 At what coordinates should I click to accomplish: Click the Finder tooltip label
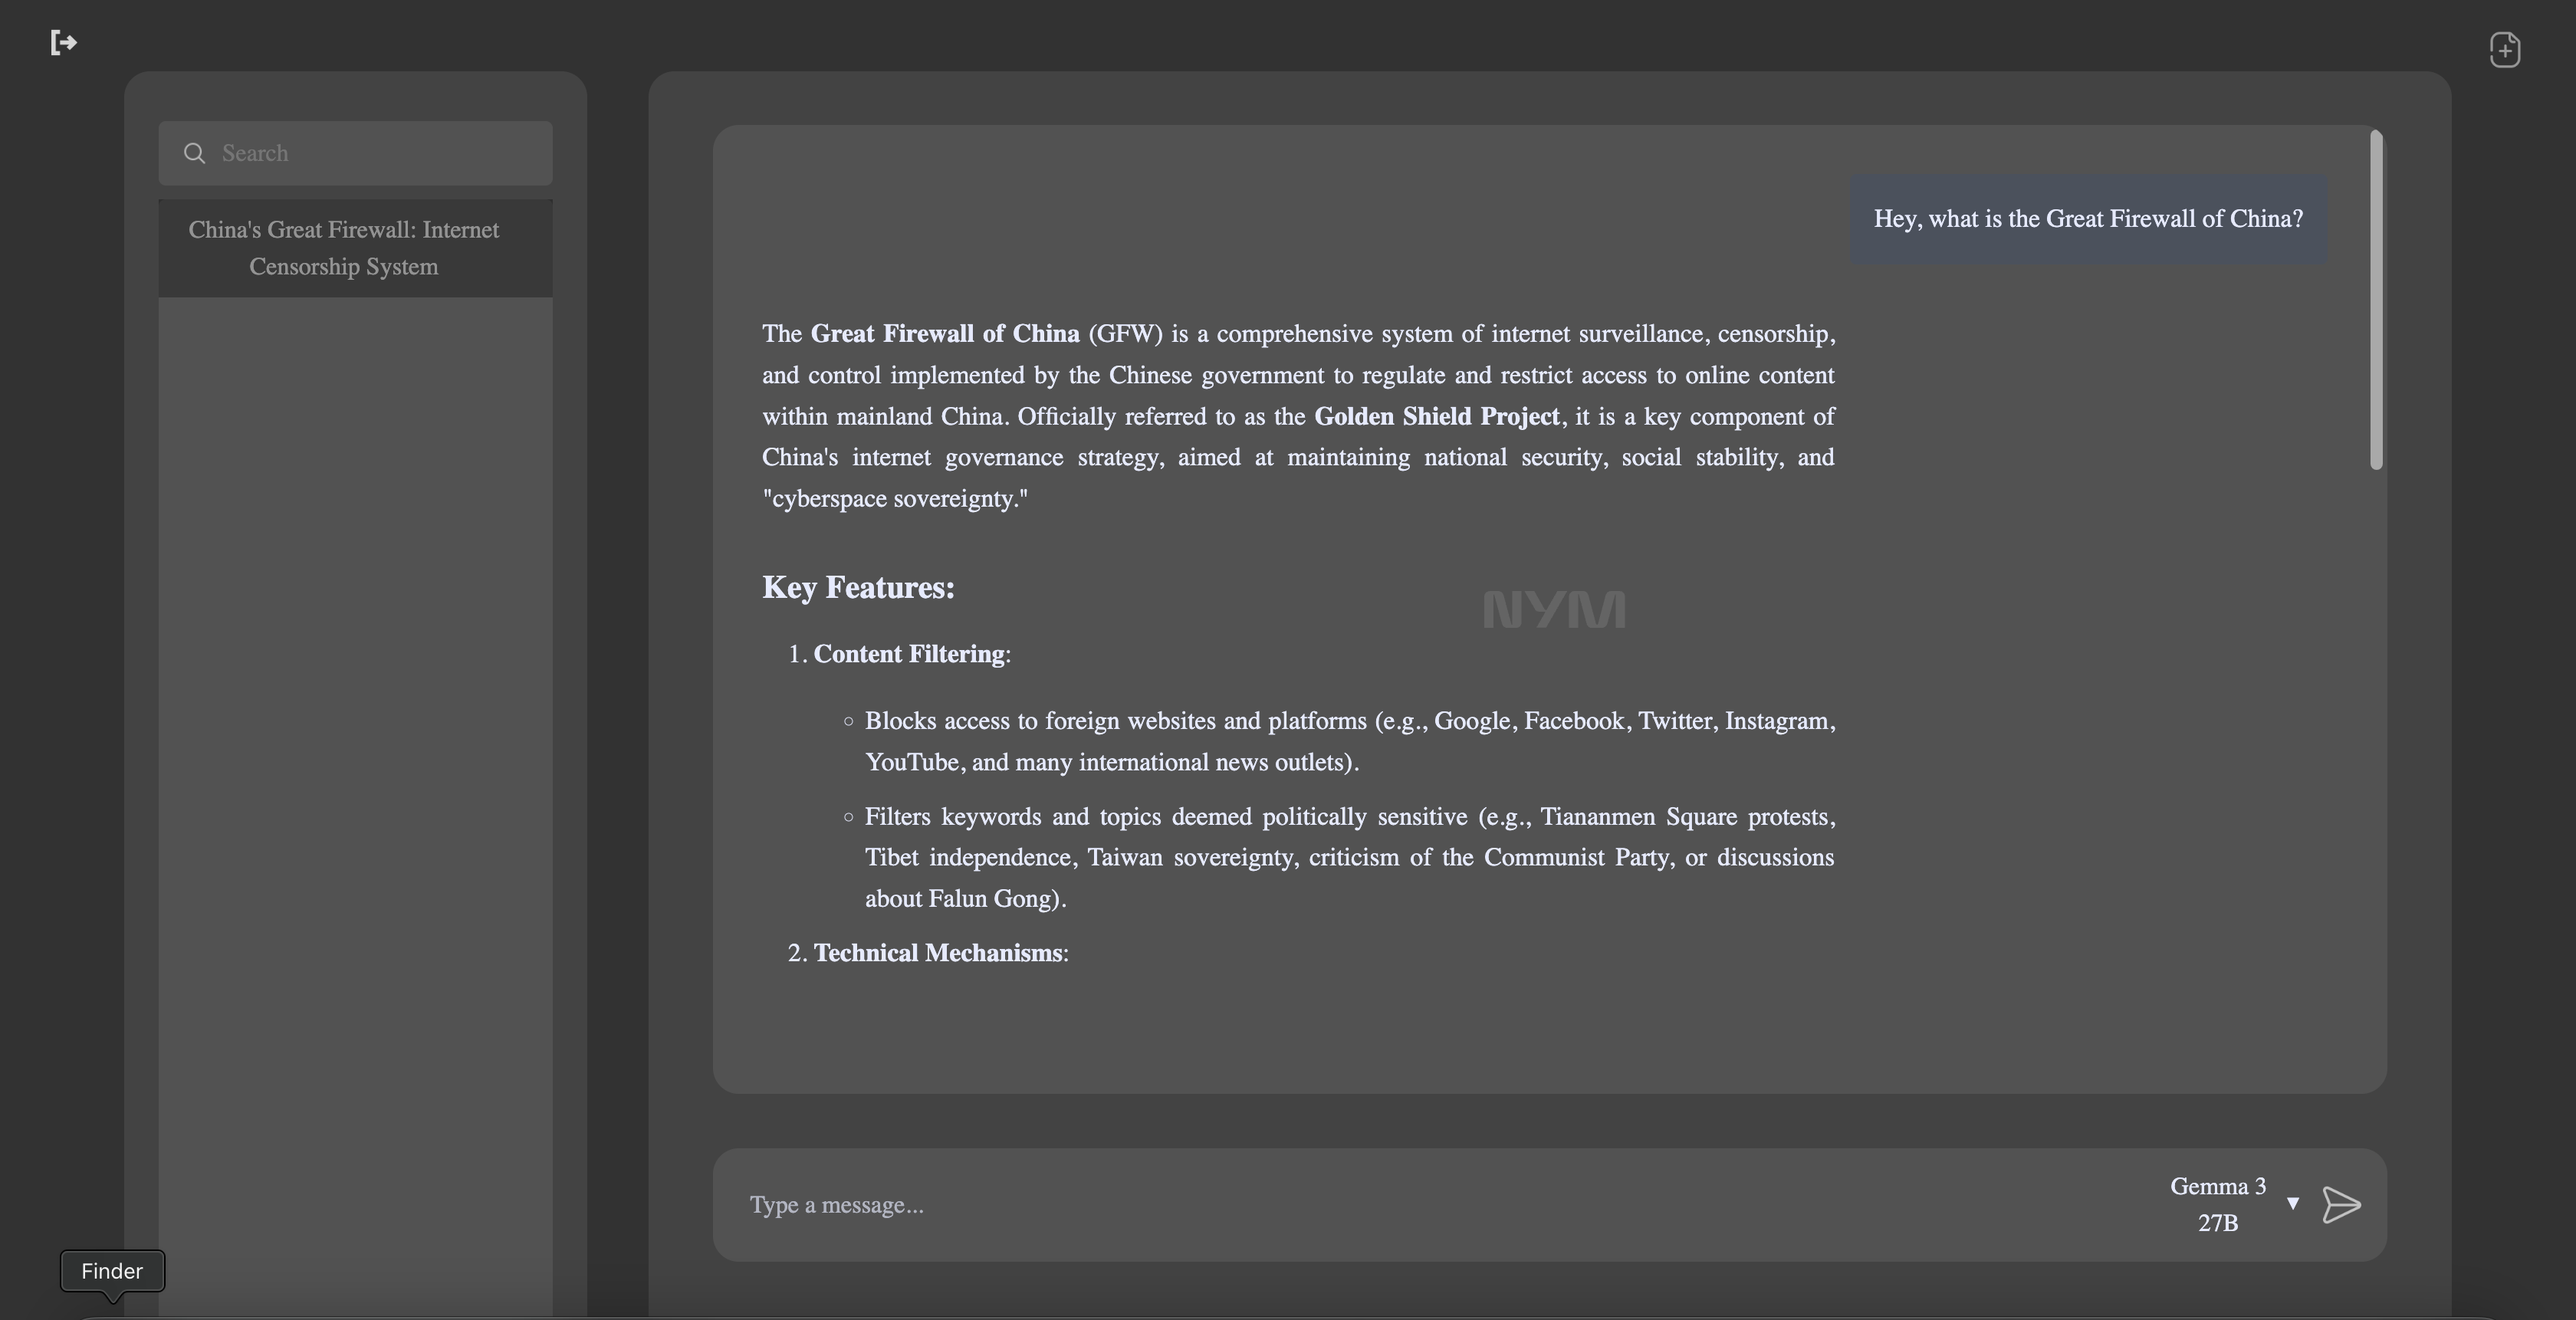(x=112, y=1271)
